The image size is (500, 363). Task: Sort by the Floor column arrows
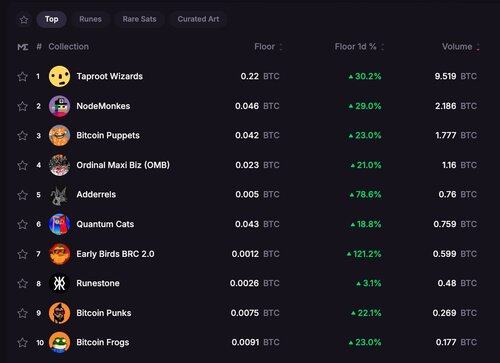(281, 47)
